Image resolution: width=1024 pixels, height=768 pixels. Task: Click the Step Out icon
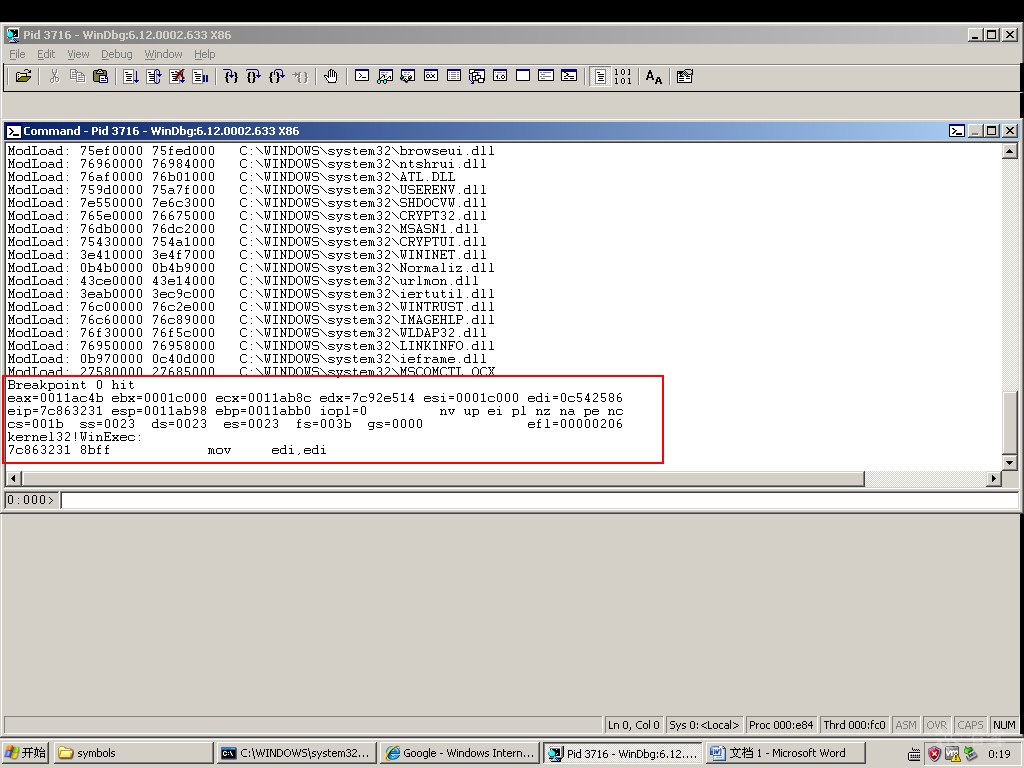(x=277, y=76)
